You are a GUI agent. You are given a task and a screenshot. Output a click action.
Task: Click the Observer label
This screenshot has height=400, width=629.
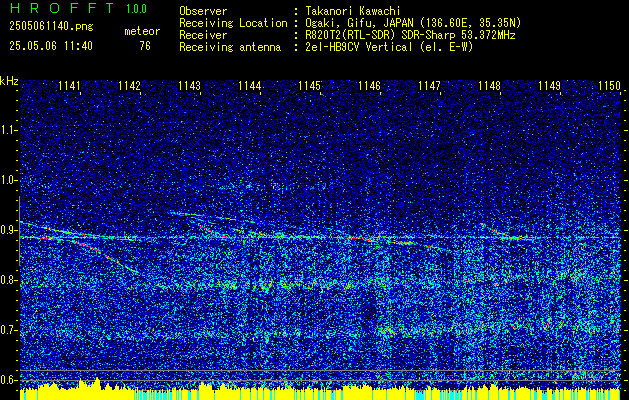point(203,11)
